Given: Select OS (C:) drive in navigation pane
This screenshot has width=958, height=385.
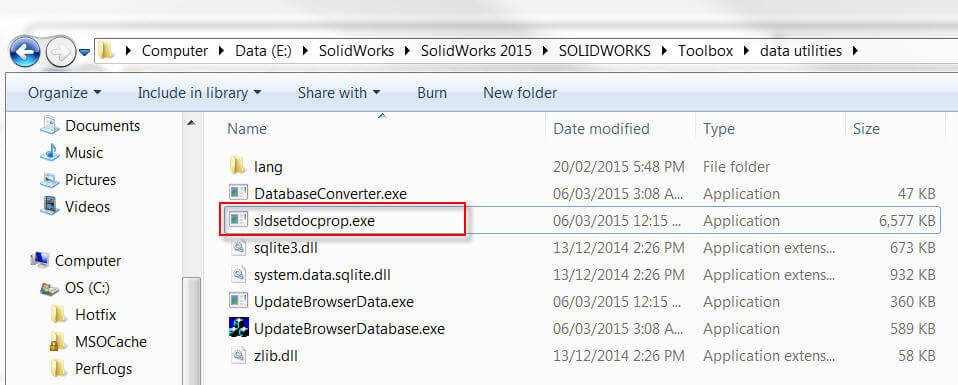Looking at the screenshot, I should click(87, 288).
